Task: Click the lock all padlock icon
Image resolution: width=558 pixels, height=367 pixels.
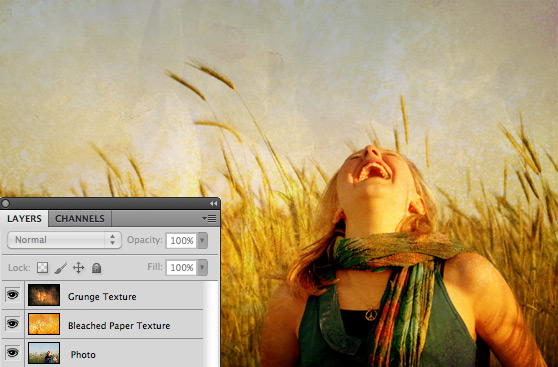Action: pyautogui.click(x=96, y=268)
